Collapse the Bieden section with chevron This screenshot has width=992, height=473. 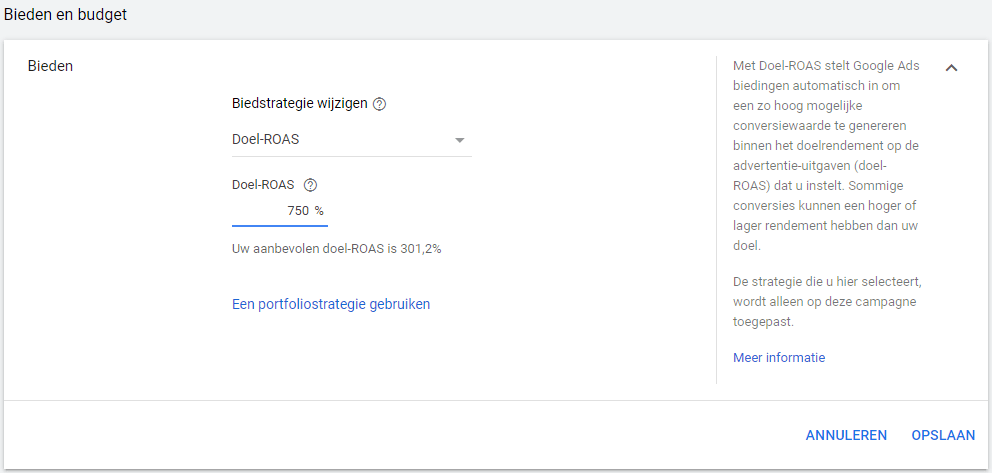951,68
